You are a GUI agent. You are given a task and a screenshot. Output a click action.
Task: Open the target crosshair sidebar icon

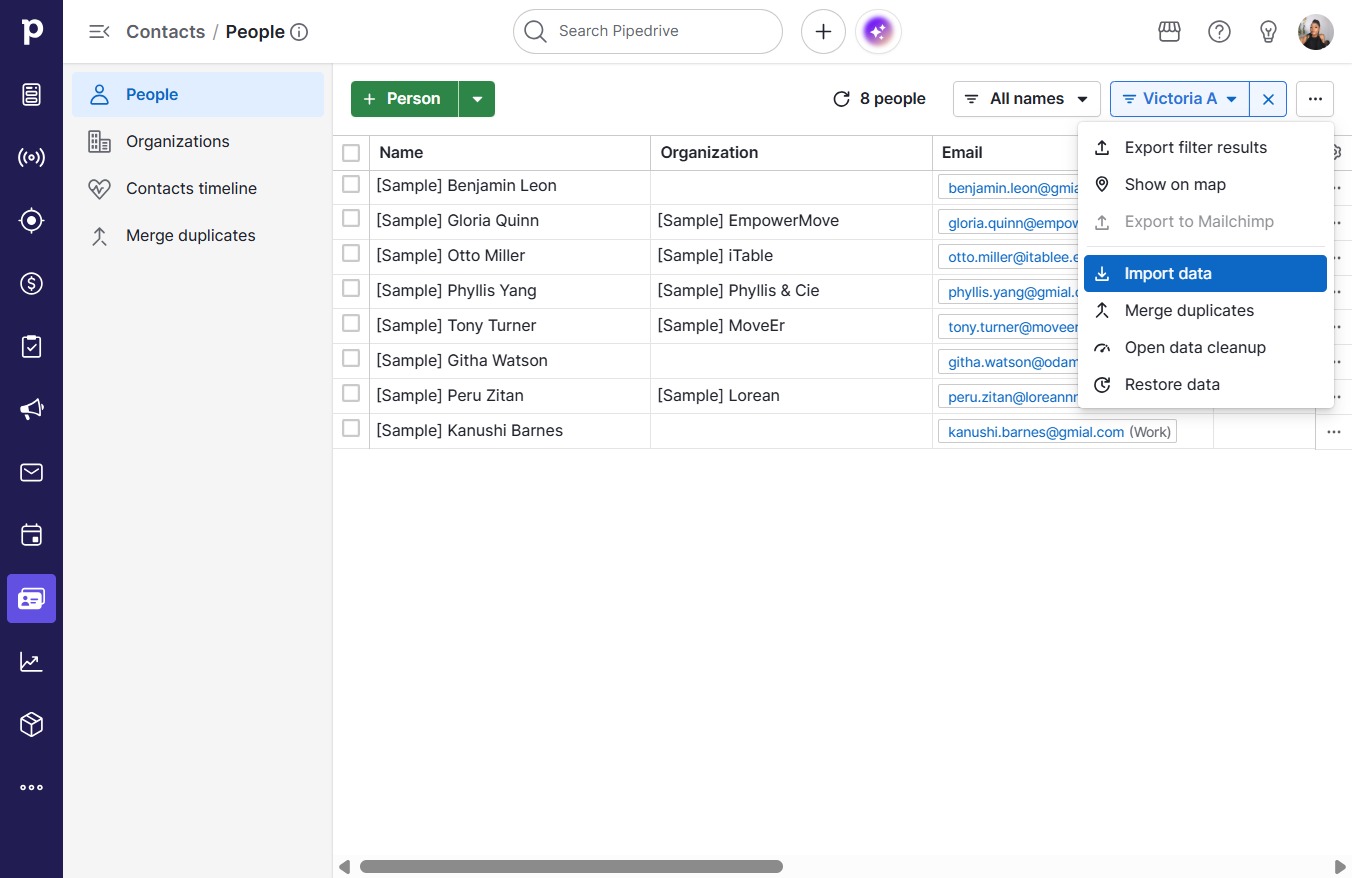click(x=31, y=220)
